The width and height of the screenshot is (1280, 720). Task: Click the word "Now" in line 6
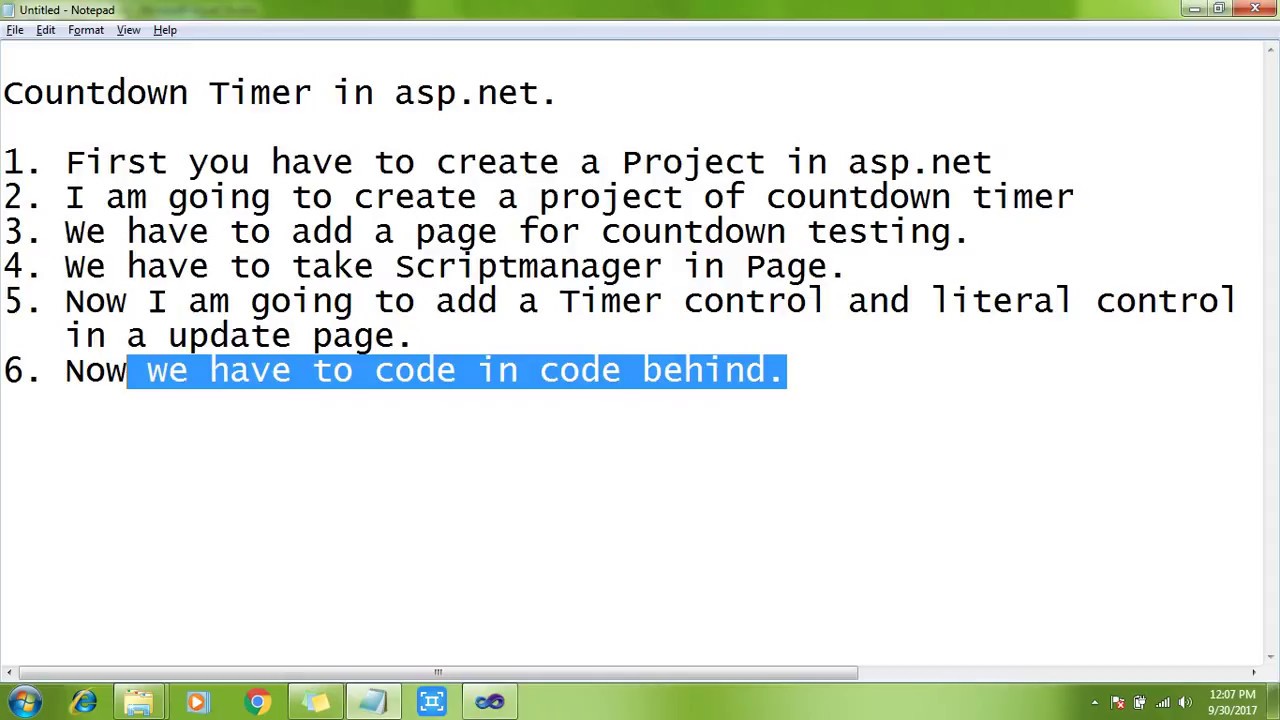click(x=96, y=371)
